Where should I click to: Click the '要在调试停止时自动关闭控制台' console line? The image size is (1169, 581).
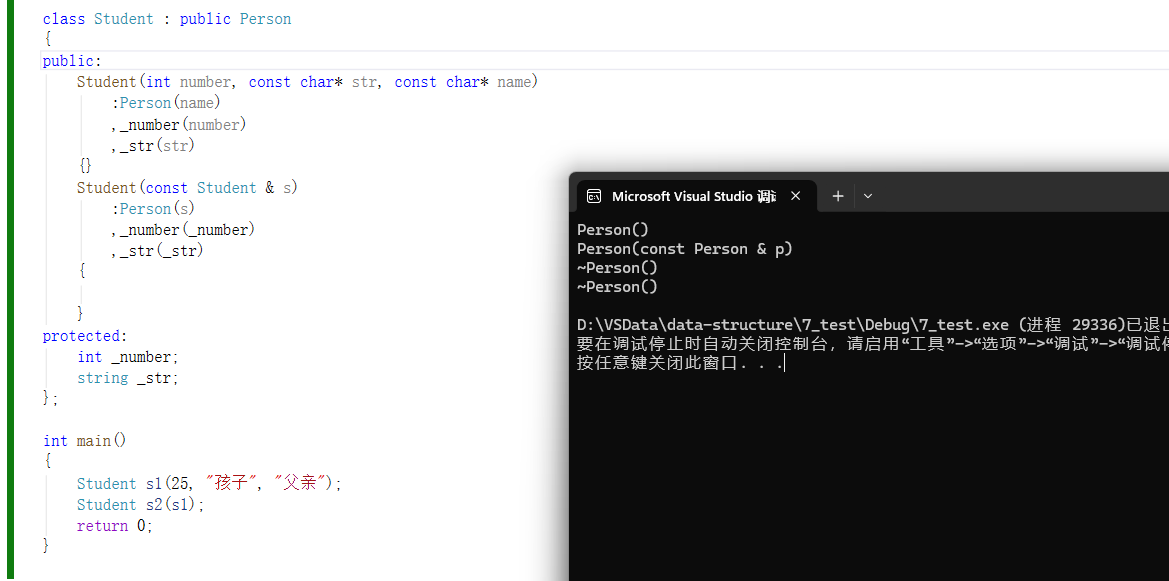point(873,345)
